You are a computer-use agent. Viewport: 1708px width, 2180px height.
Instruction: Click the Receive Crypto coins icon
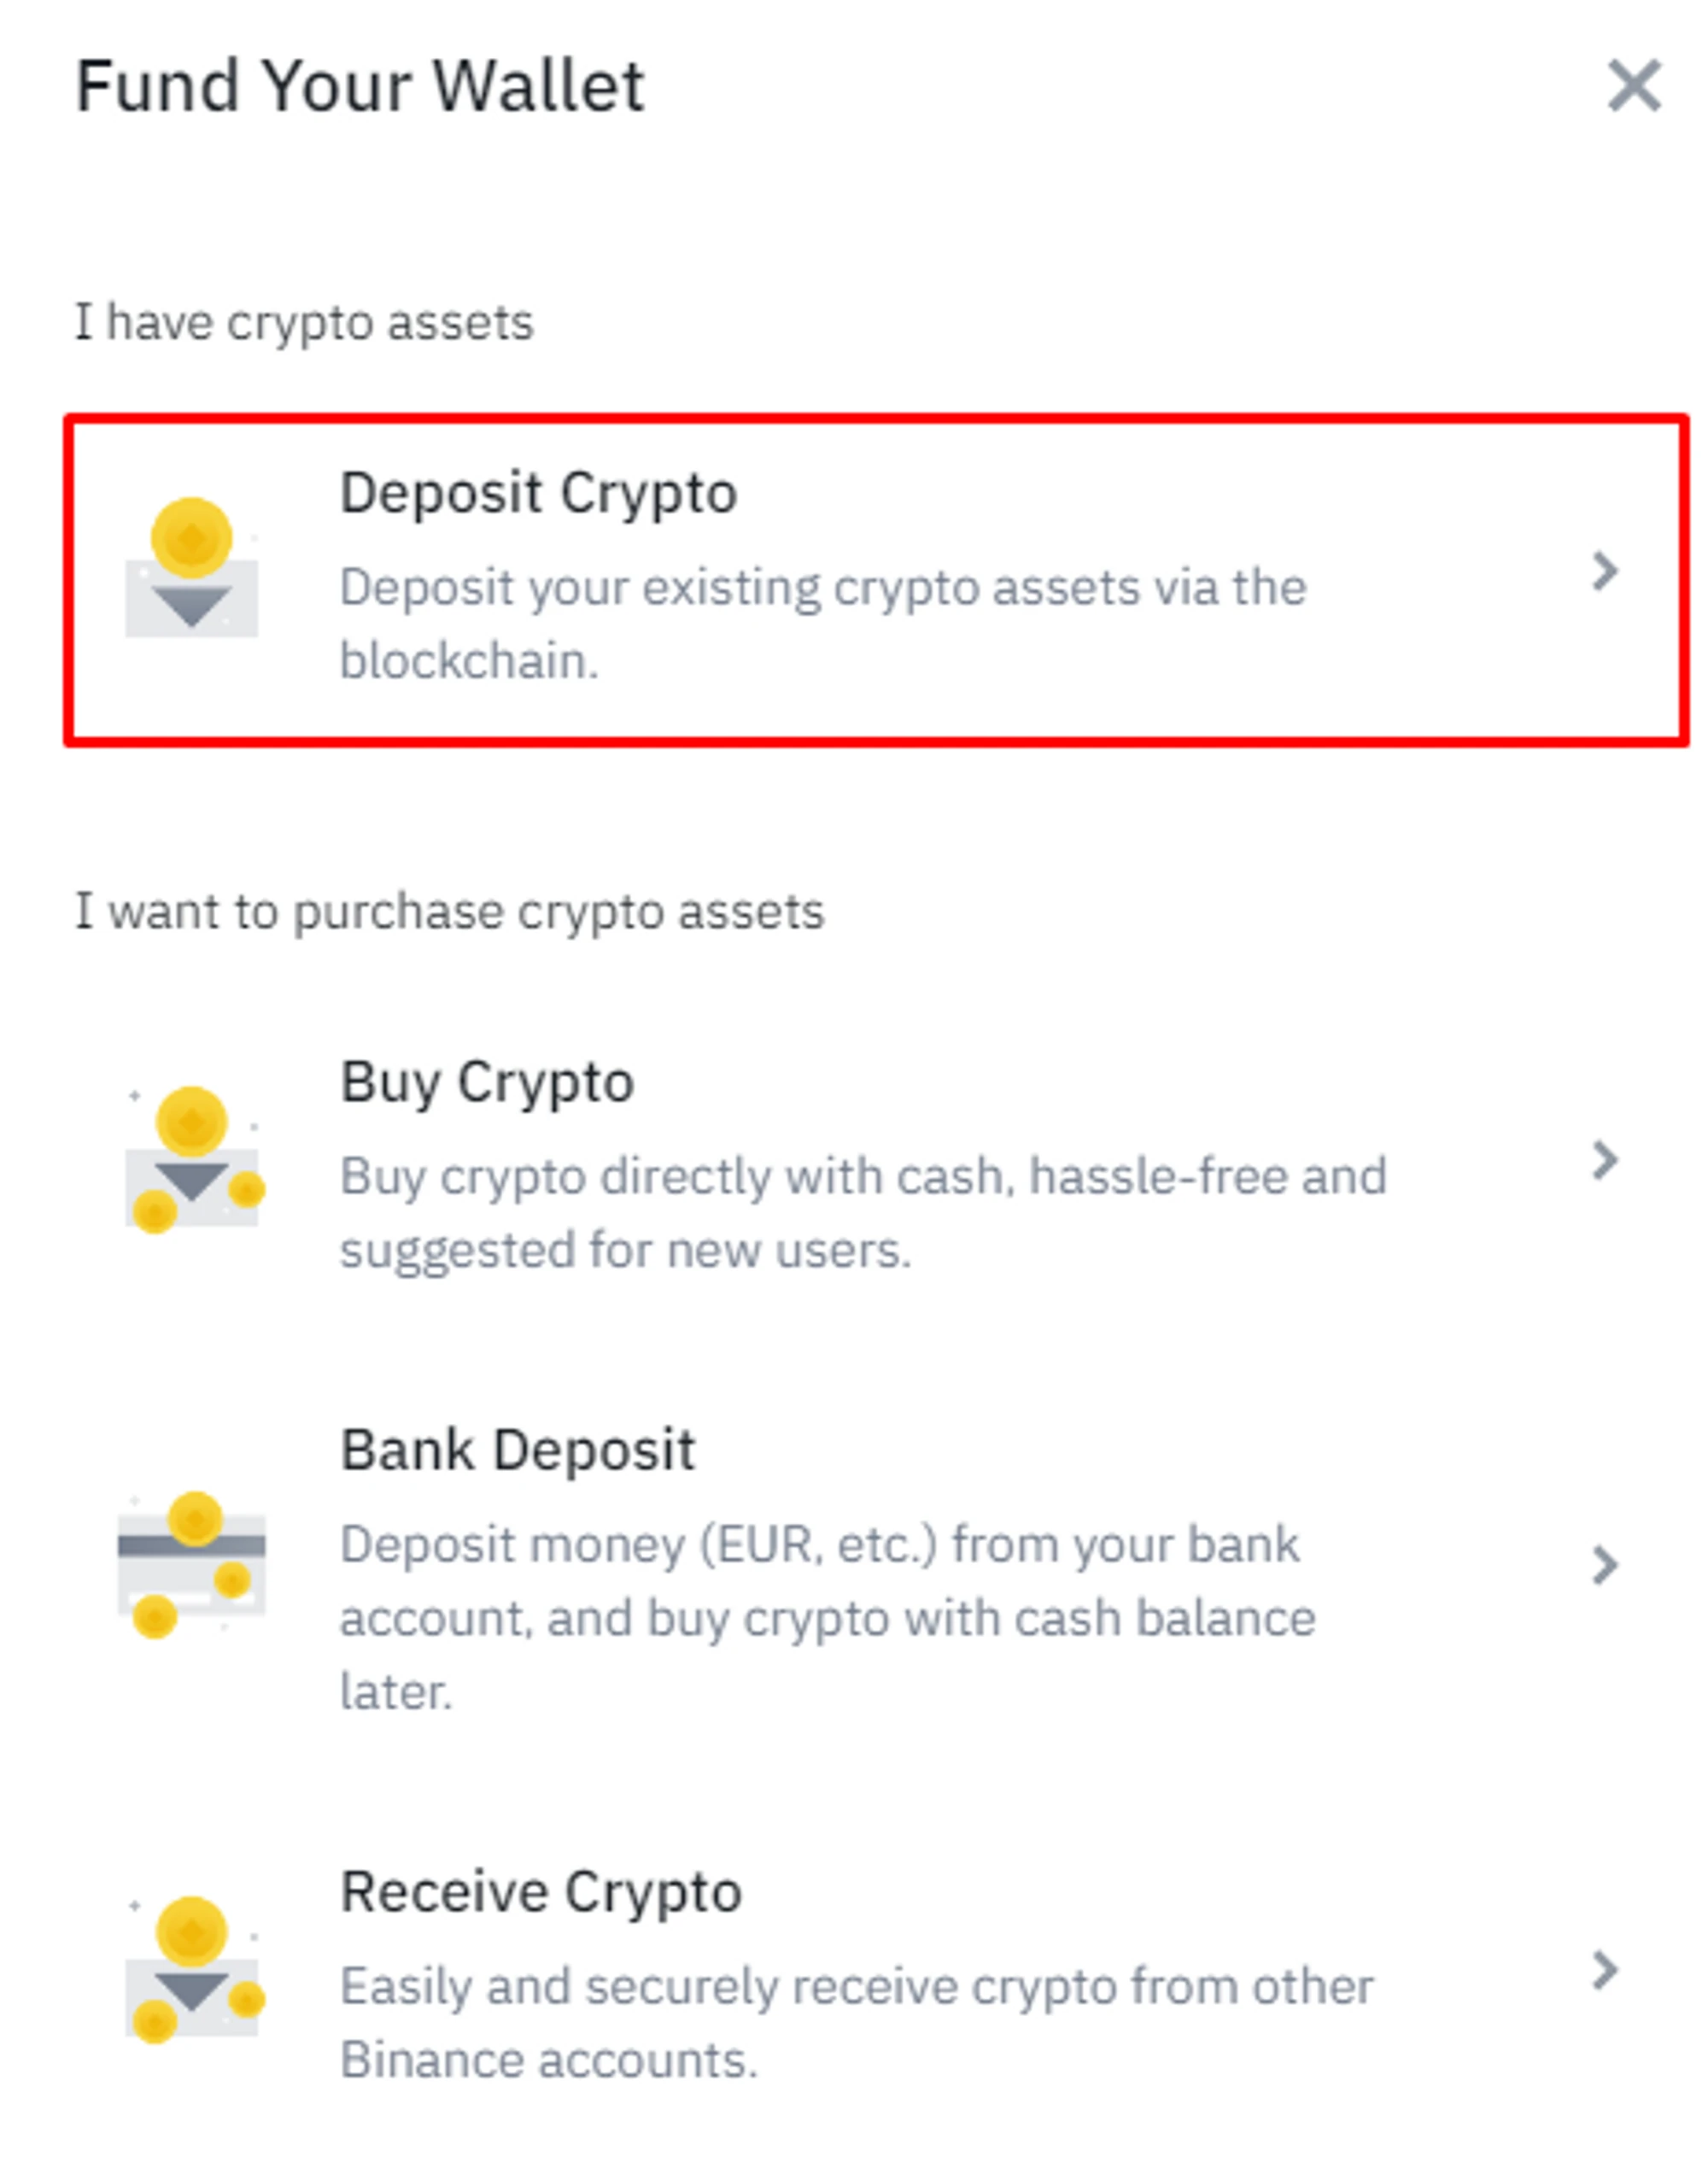pos(193,1968)
